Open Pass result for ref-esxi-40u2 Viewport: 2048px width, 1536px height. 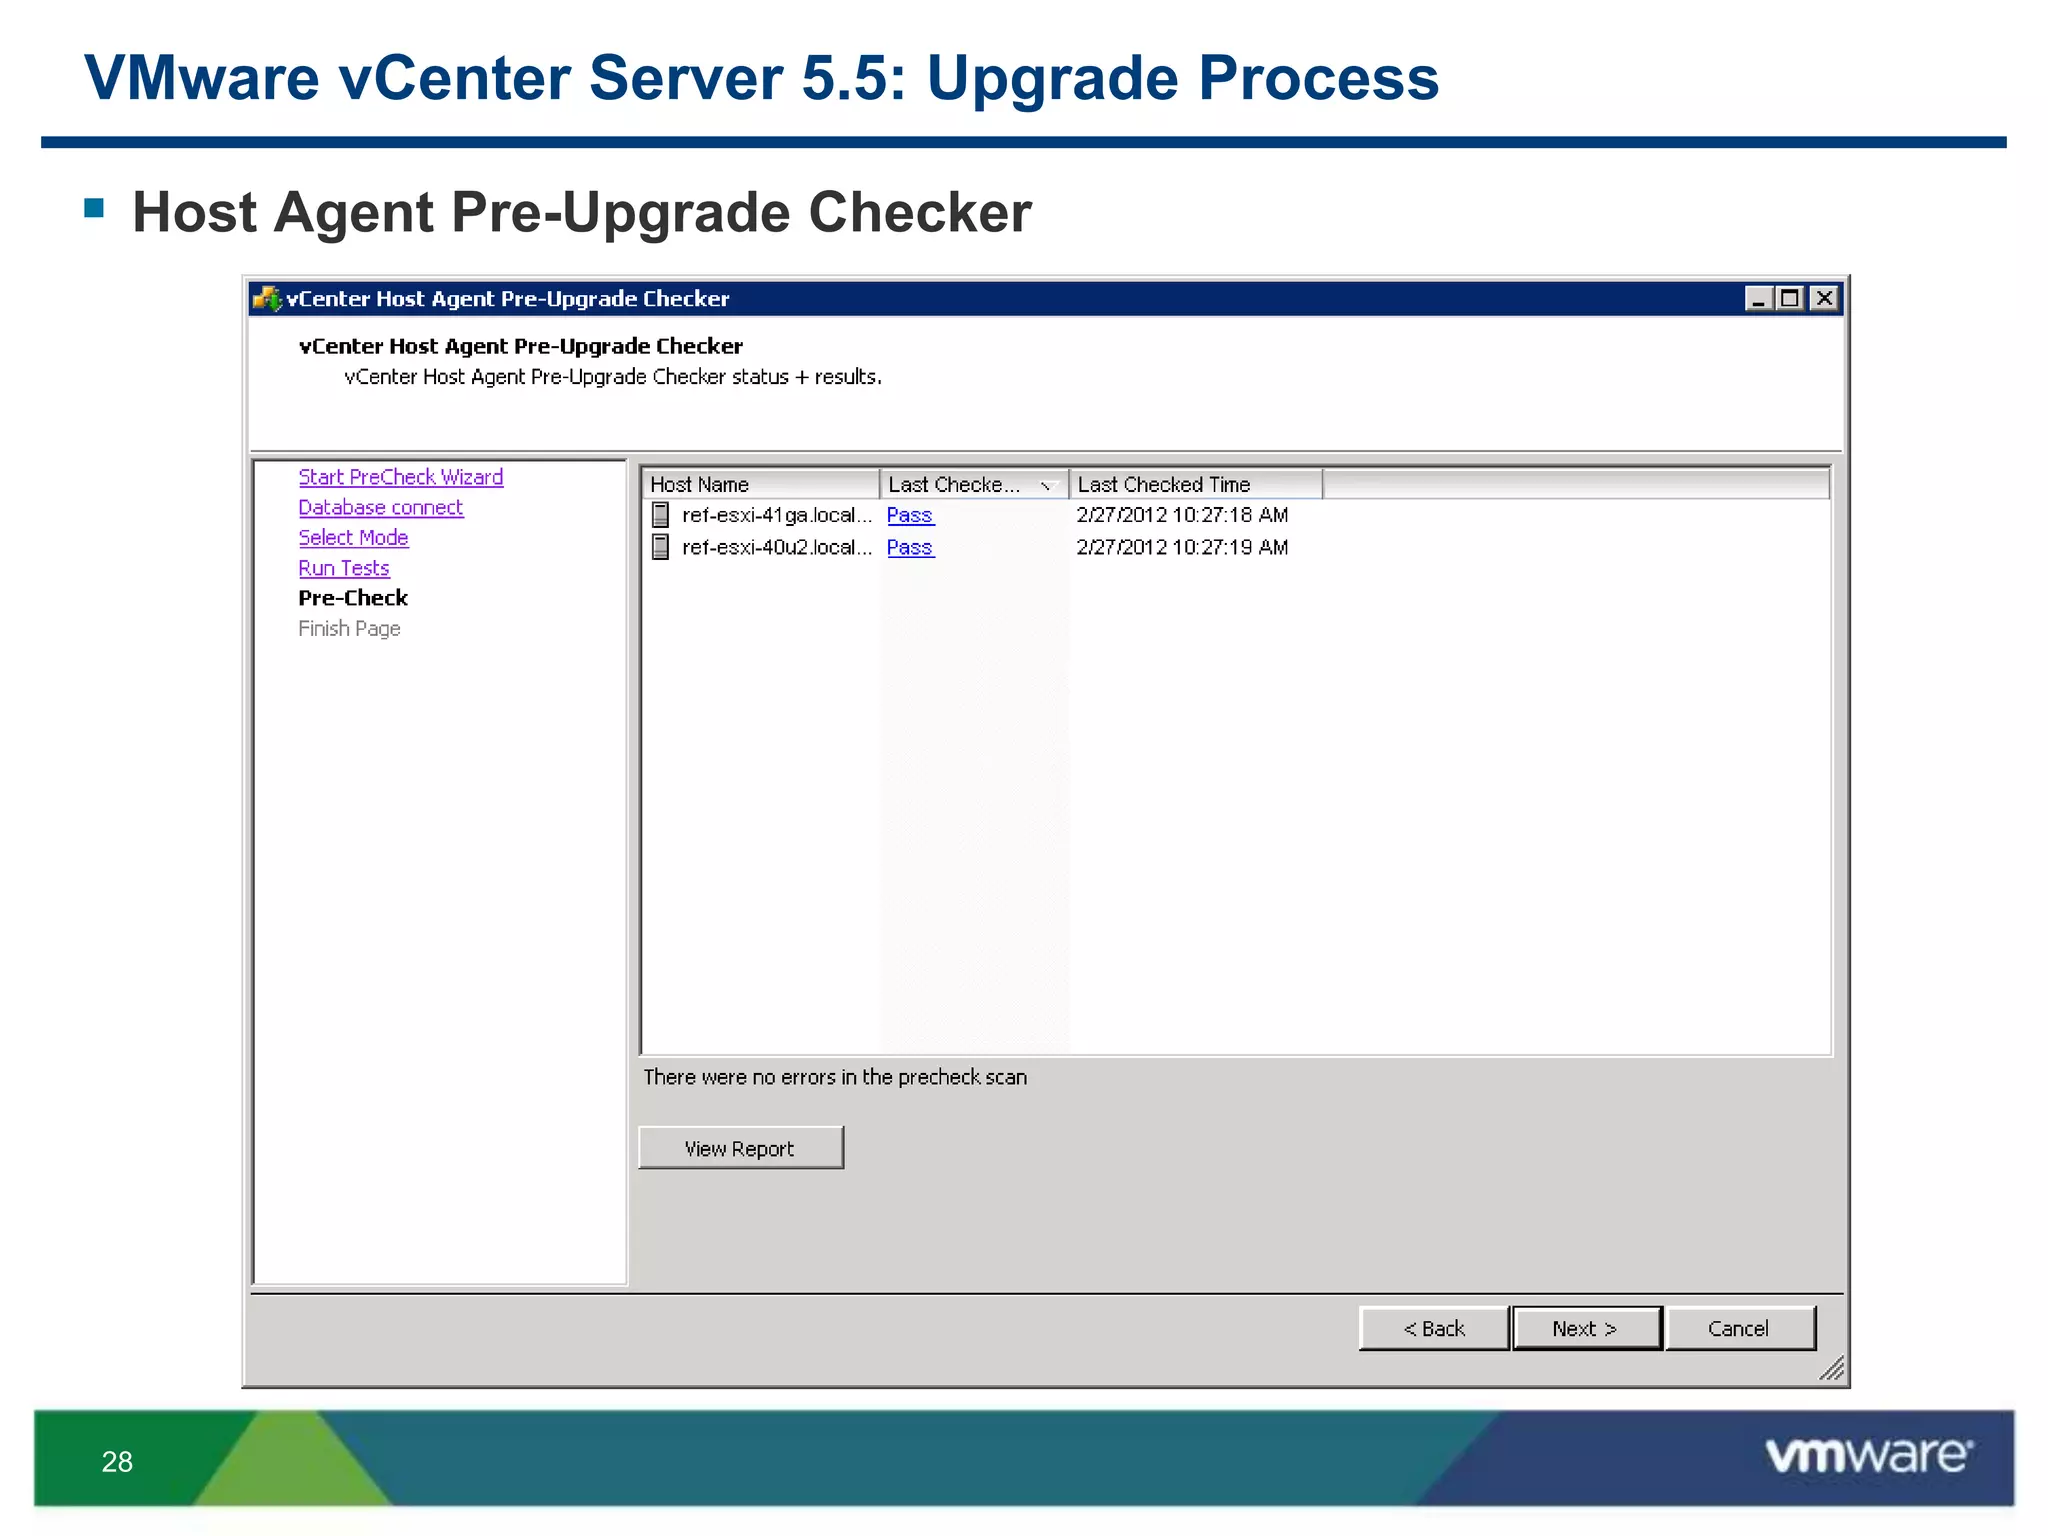[x=910, y=547]
